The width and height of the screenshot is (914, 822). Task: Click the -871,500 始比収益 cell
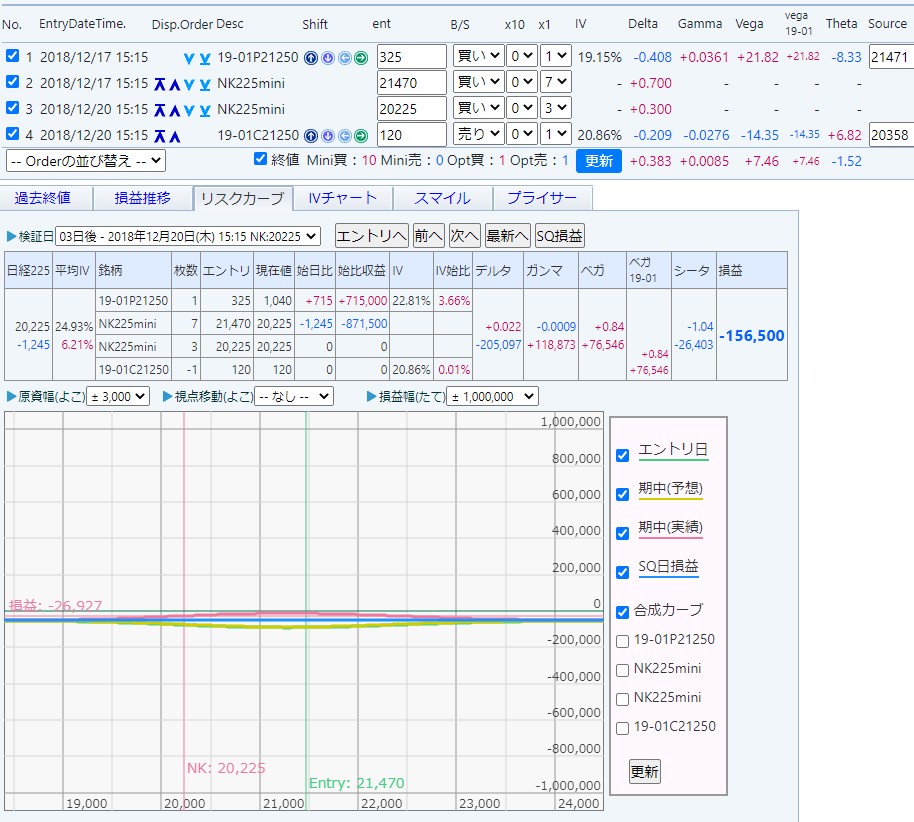(x=364, y=324)
